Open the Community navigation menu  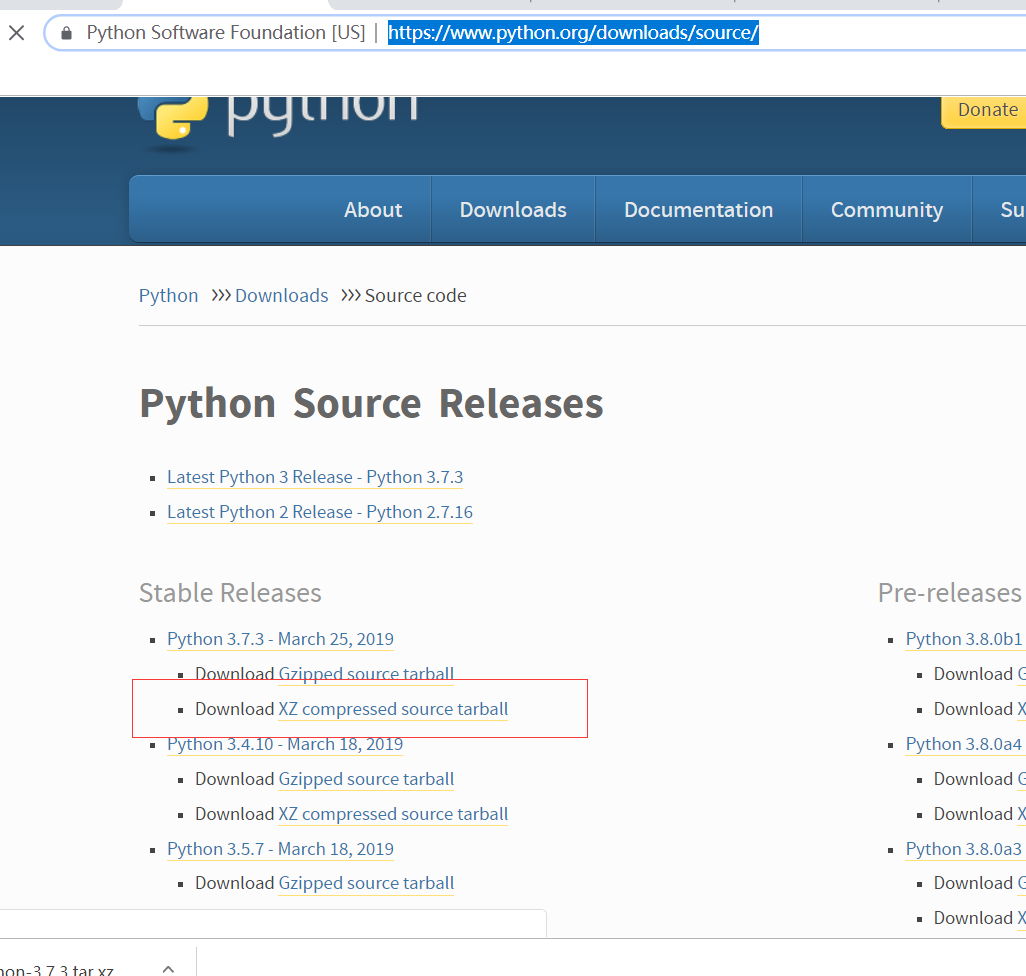(x=886, y=210)
